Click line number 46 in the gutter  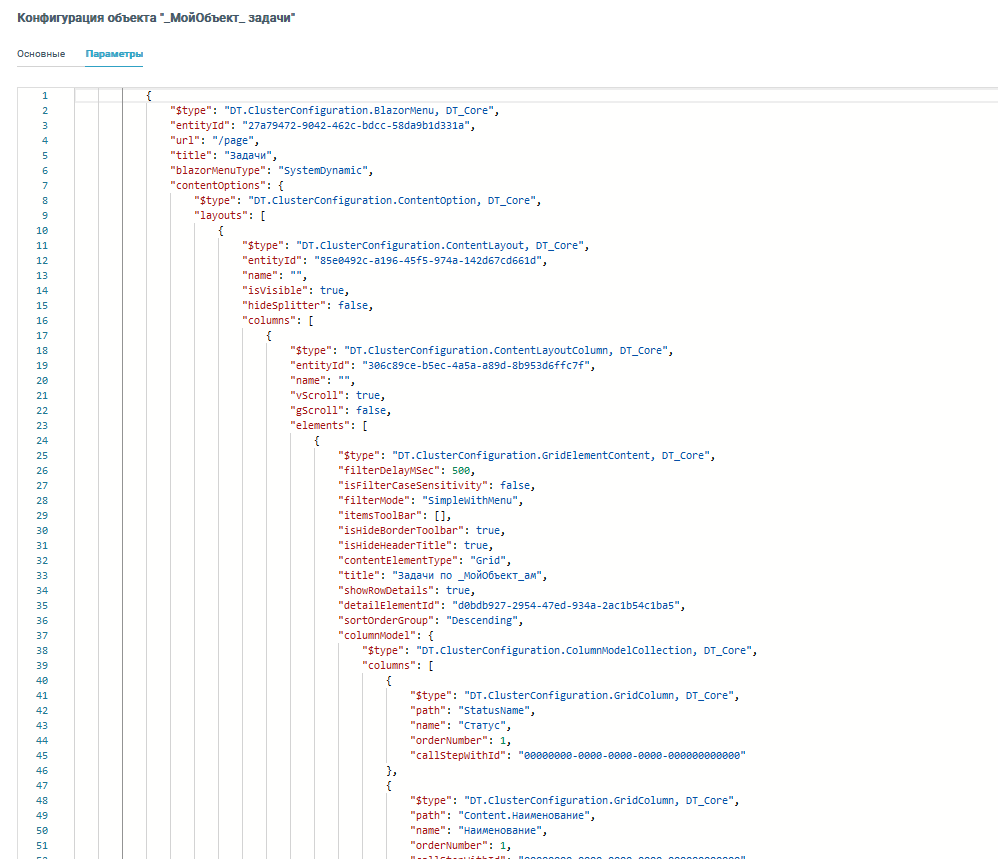[43, 770]
